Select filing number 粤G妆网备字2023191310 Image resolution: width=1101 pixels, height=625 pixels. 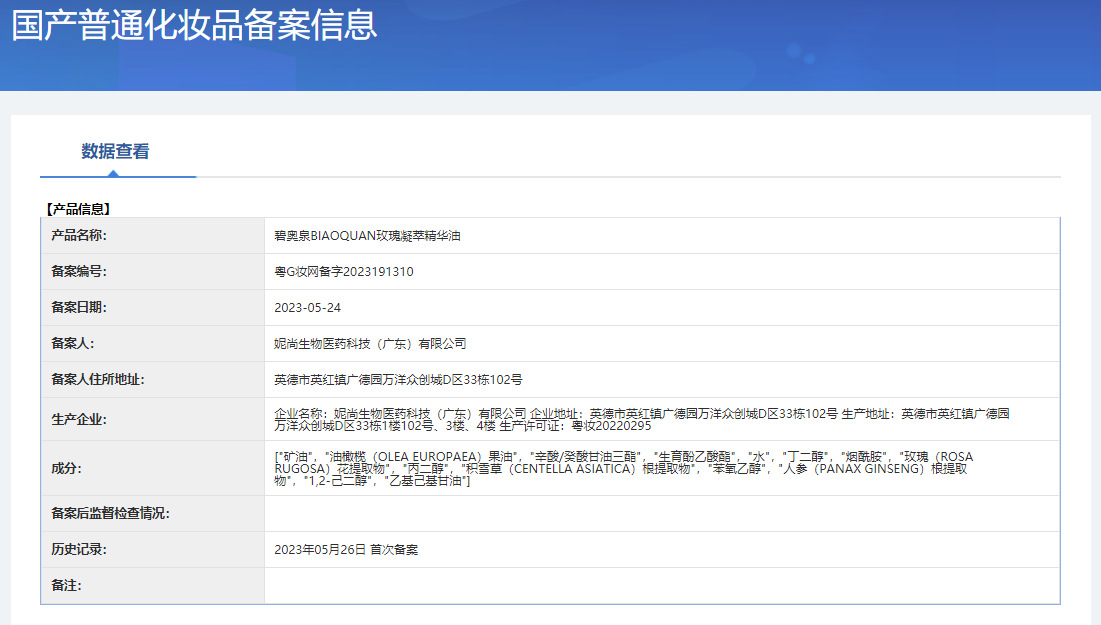[x=344, y=272]
